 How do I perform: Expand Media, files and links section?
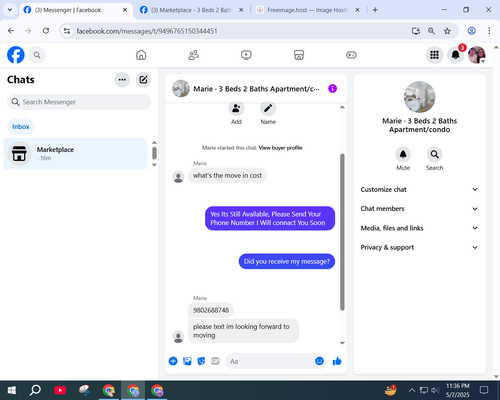tap(419, 228)
